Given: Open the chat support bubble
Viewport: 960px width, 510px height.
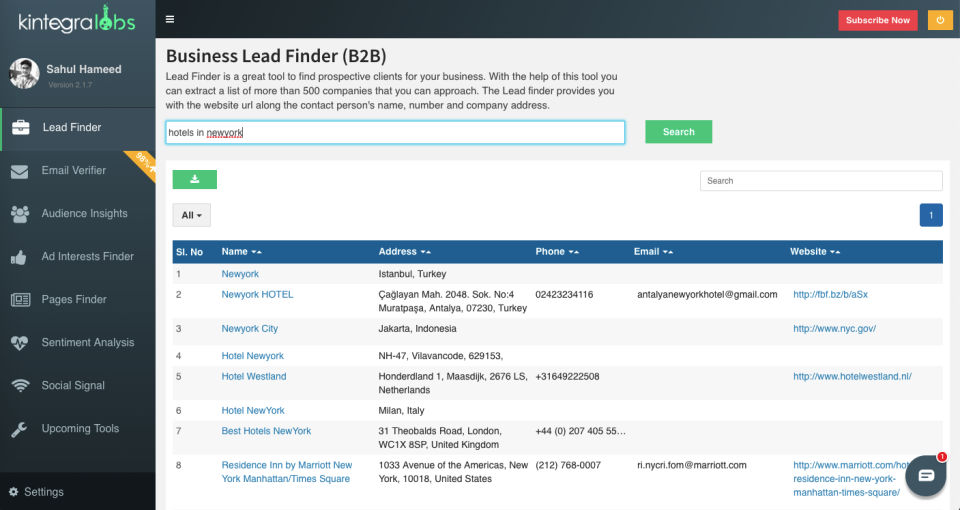Looking at the screenshot, I should coord(926,476).
